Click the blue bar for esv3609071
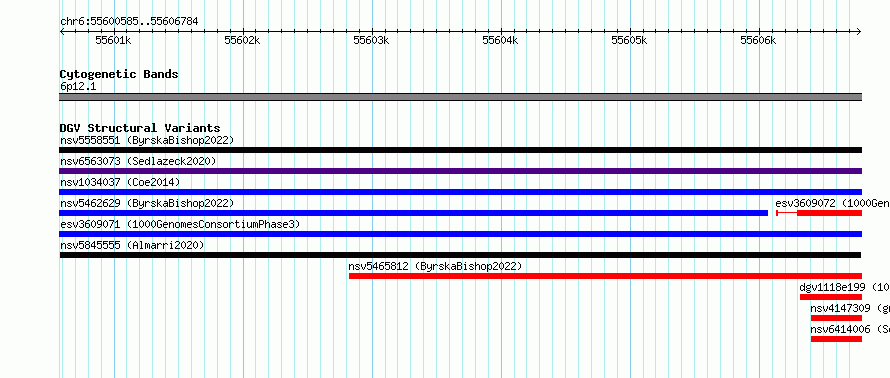Image resolution: width=890 pixels, height=378 pixels. click(x=460, y=234)
